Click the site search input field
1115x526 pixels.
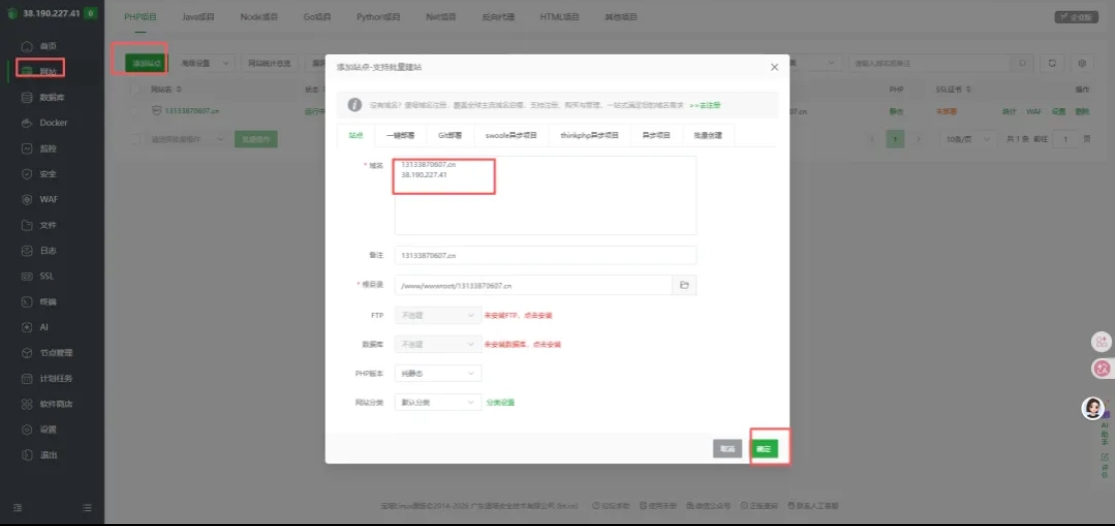pyautogui.click(x=930, y=63)
